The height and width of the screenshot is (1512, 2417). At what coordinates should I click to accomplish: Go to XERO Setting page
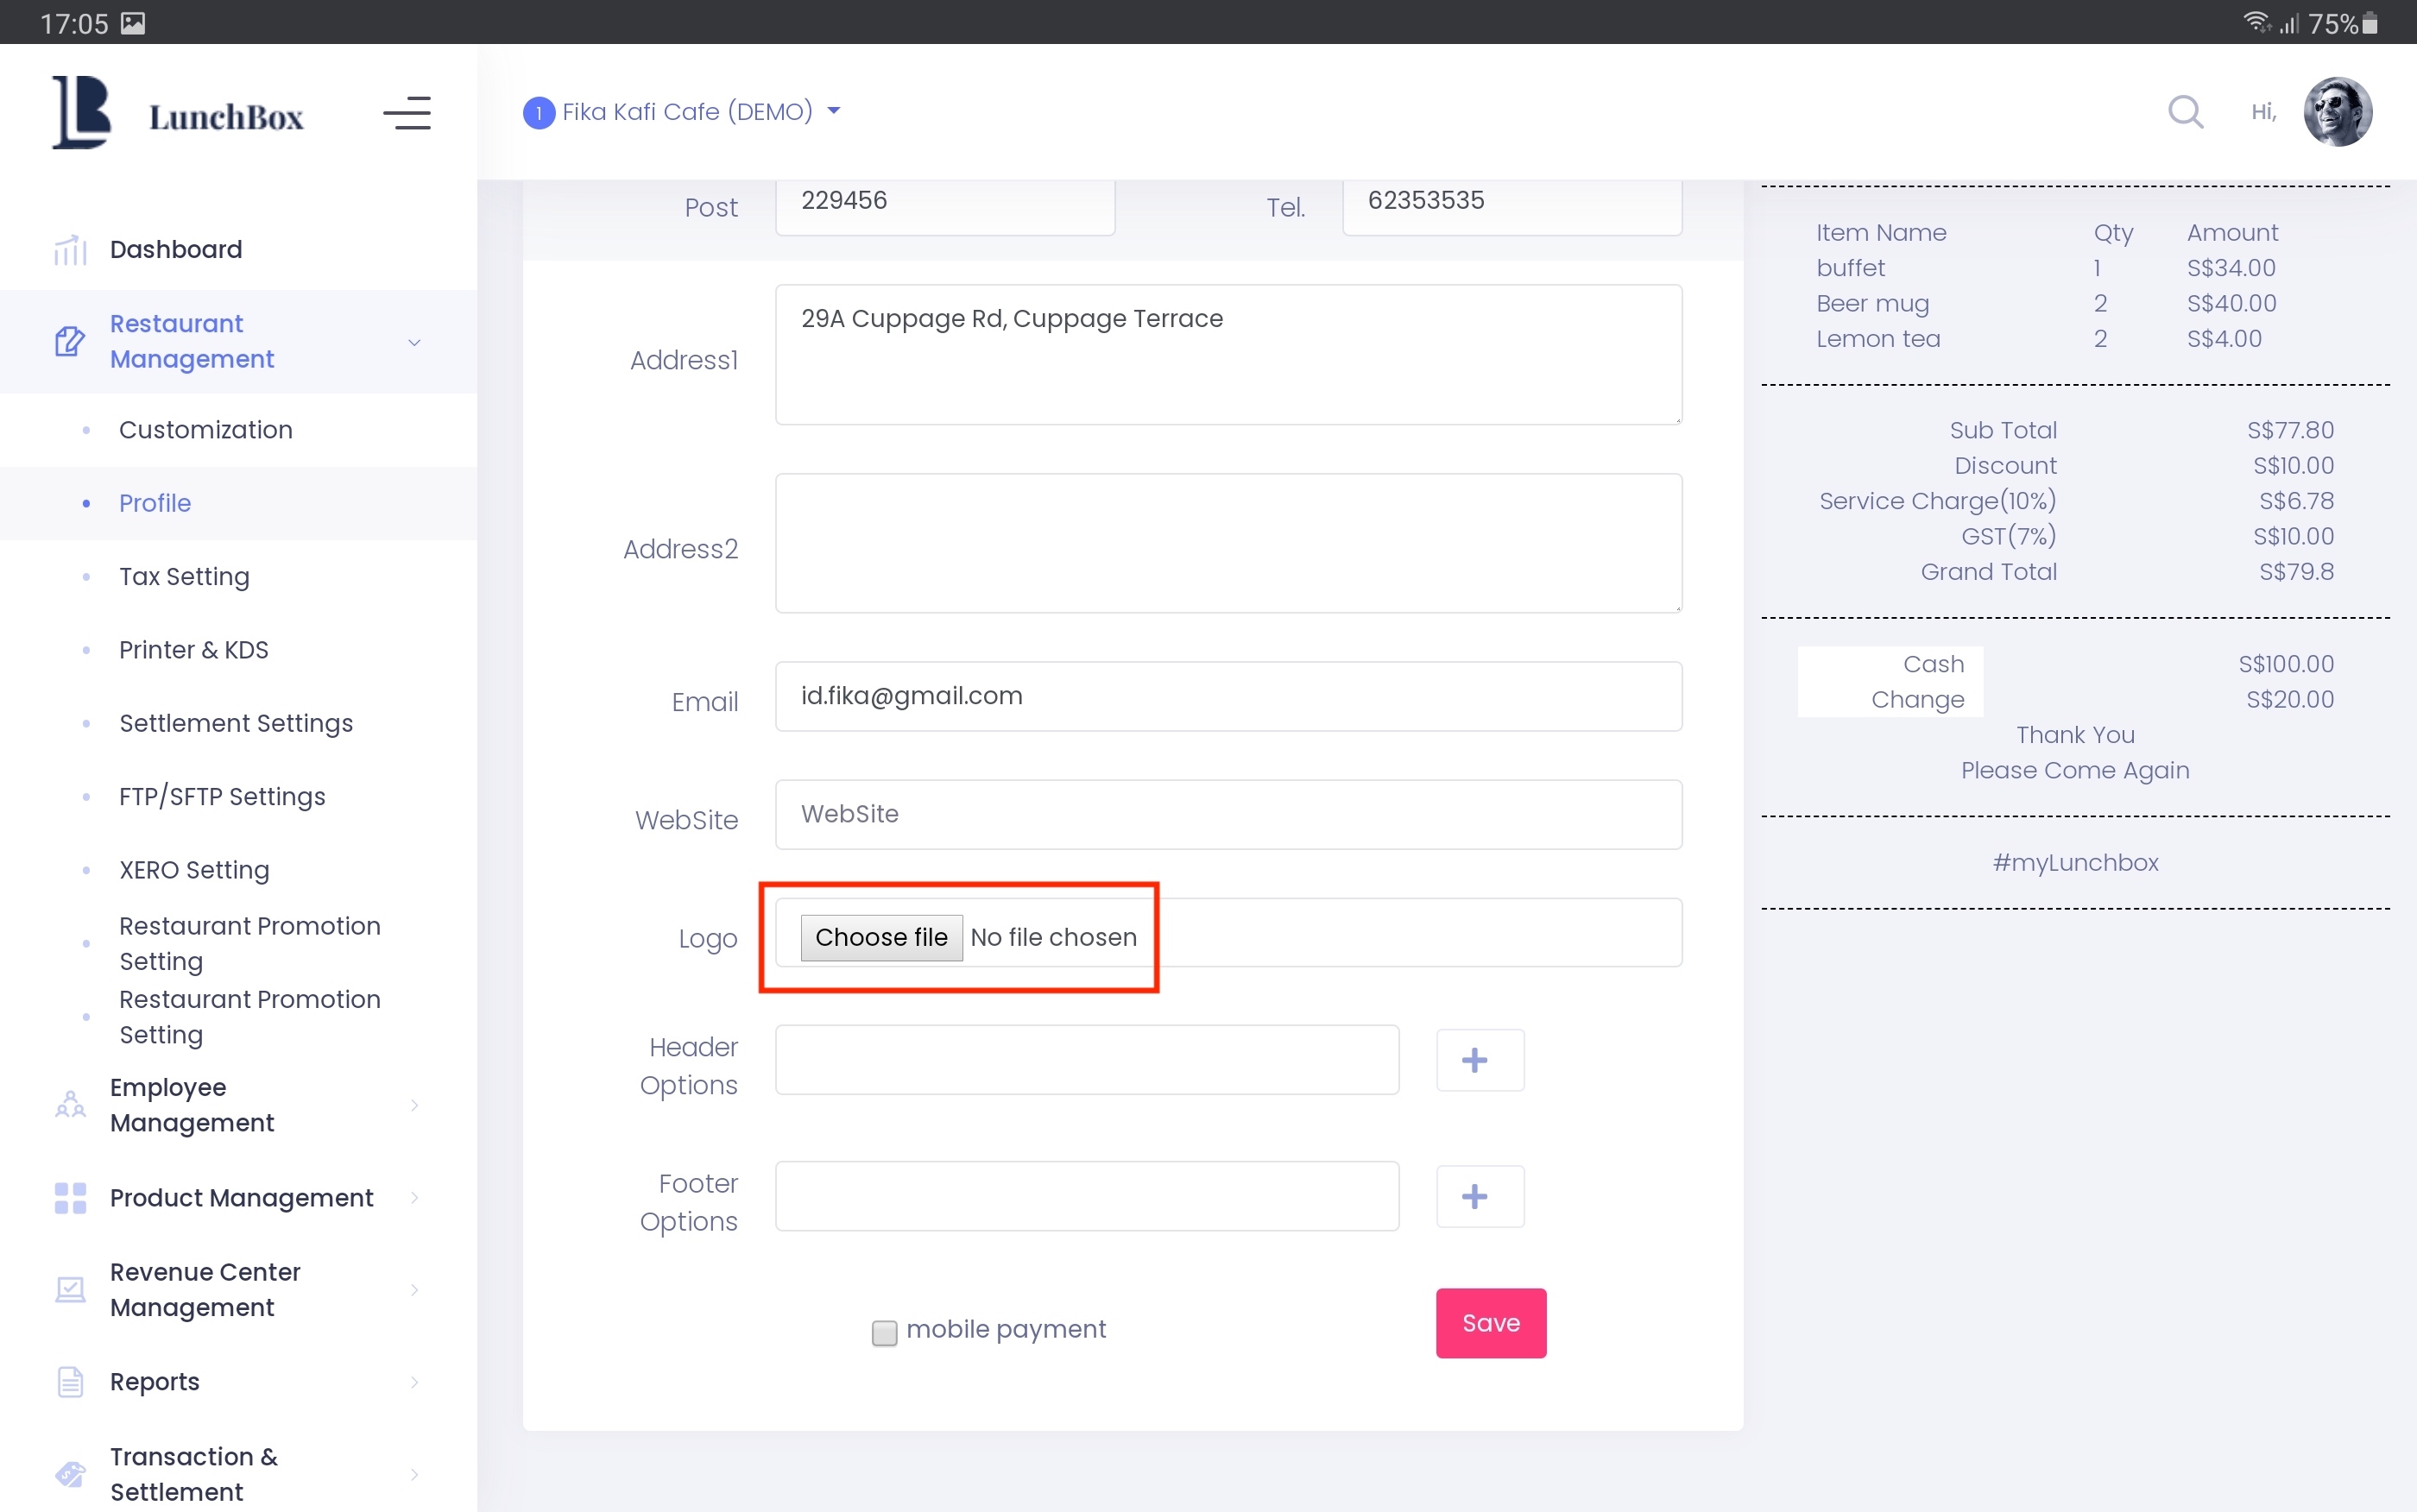194,870
